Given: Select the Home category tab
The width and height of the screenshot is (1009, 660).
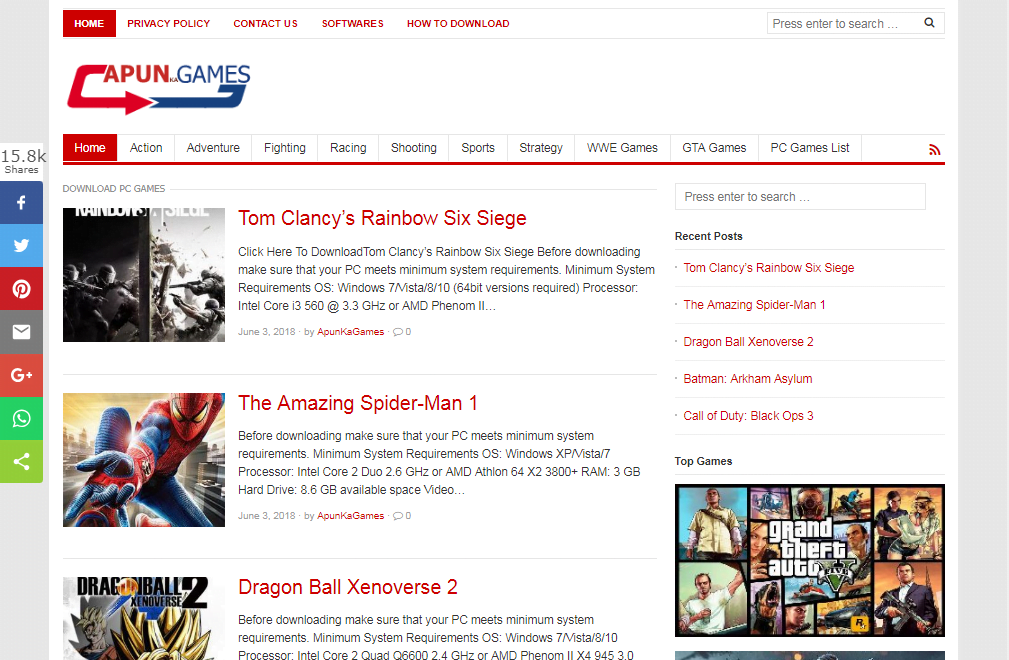Looking at the screenshot, I should tap(90, 148).
